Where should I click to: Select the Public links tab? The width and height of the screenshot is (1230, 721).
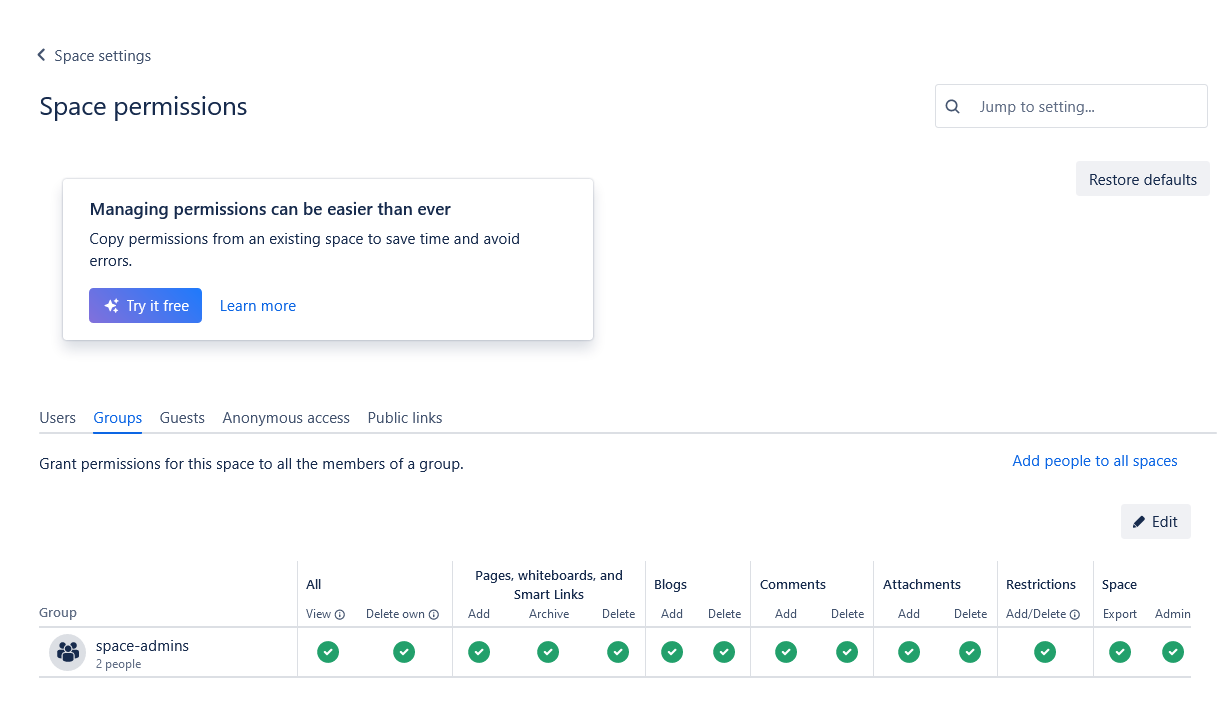point(405,418)
